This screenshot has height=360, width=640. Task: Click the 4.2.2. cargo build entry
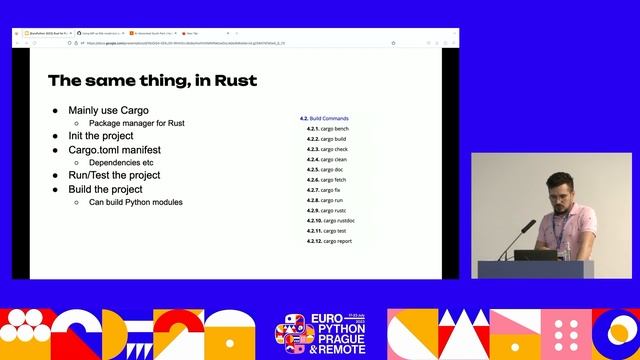click(326, 139)
